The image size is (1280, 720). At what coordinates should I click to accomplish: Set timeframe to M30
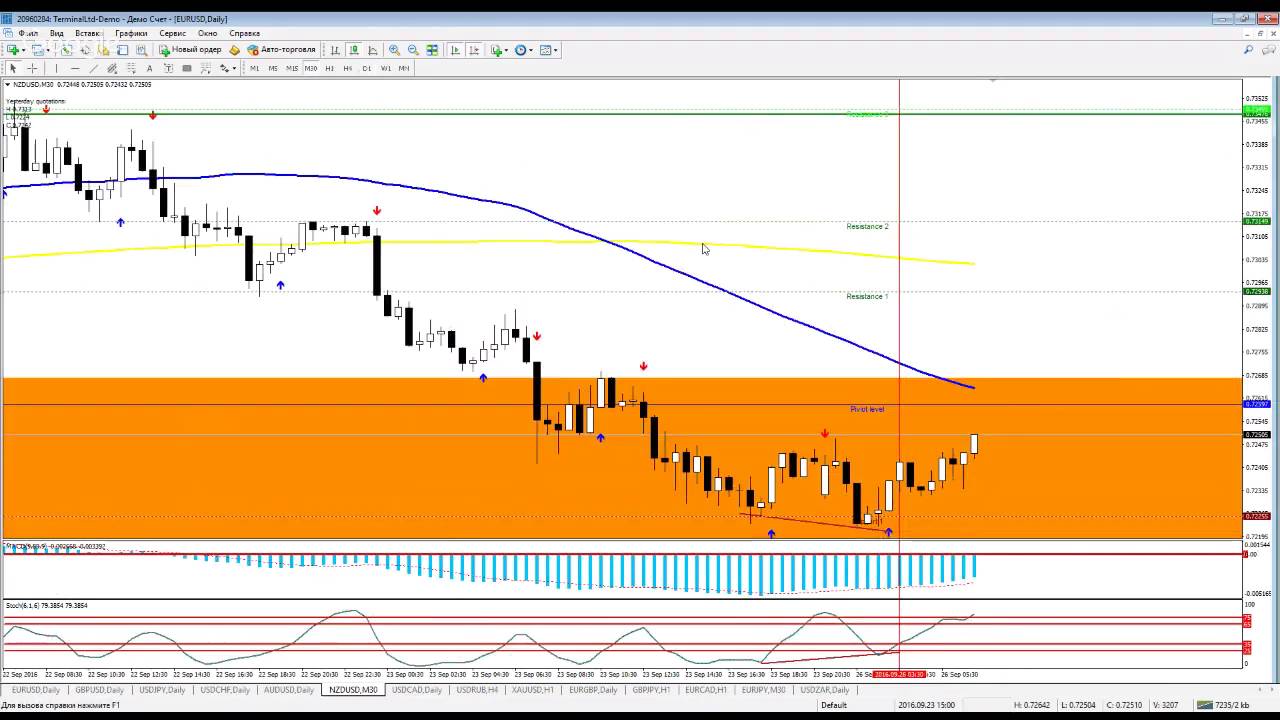coord(311,68)
